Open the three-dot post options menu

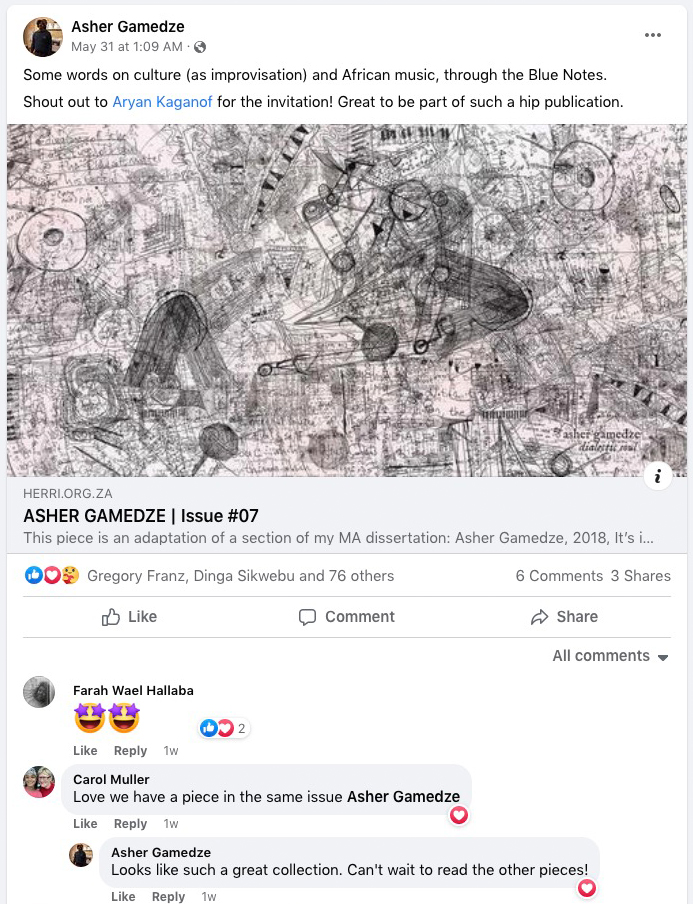[653, 35]
